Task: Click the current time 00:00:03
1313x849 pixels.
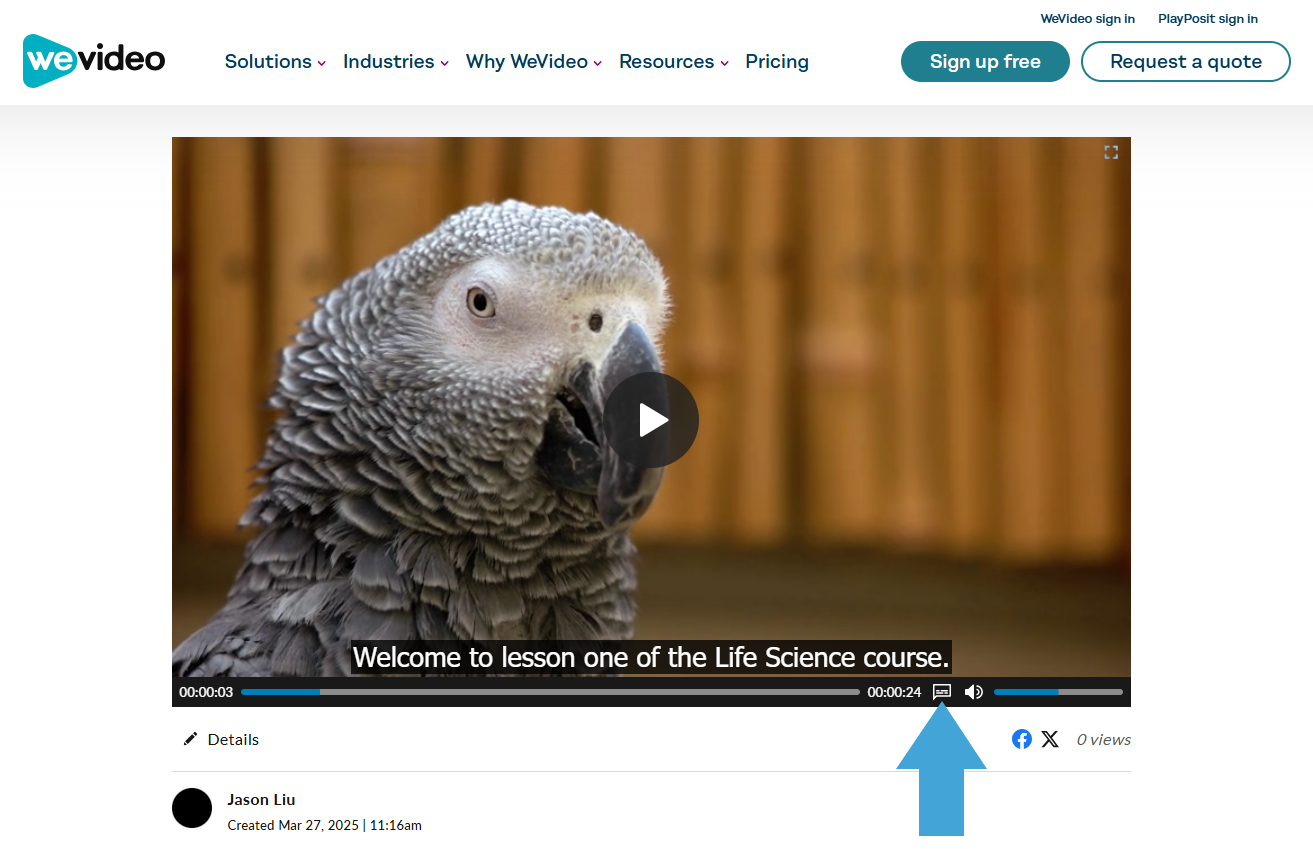Action: [206, 692]
